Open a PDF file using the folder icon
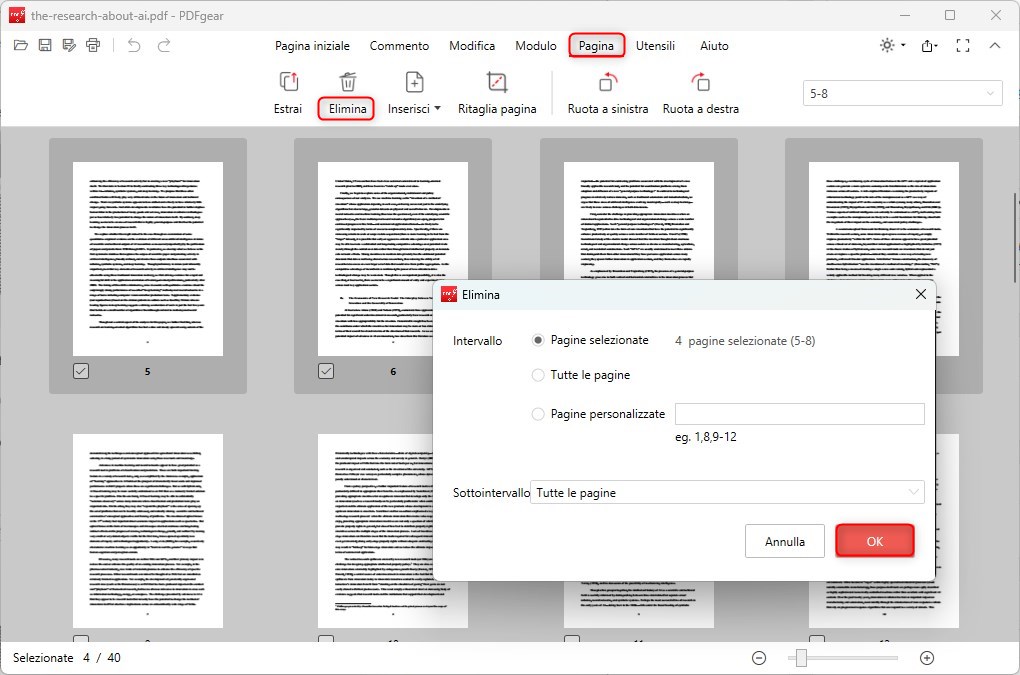Image resolution: width=1020 pixels, height=675 pixels. coord(20,45)
